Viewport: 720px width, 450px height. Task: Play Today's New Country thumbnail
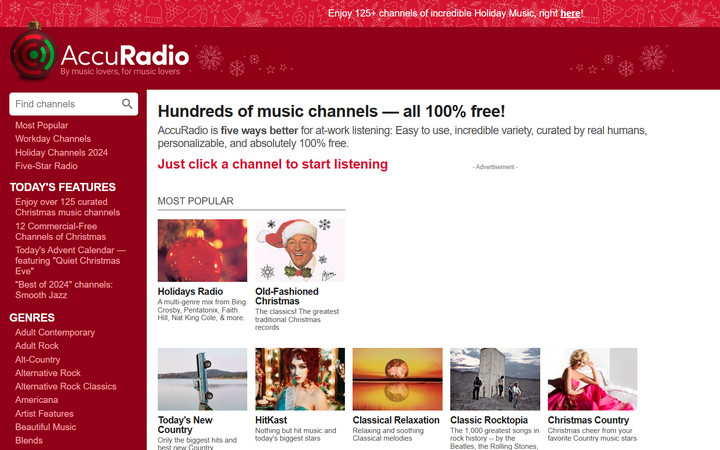click(x=202, y=379)
